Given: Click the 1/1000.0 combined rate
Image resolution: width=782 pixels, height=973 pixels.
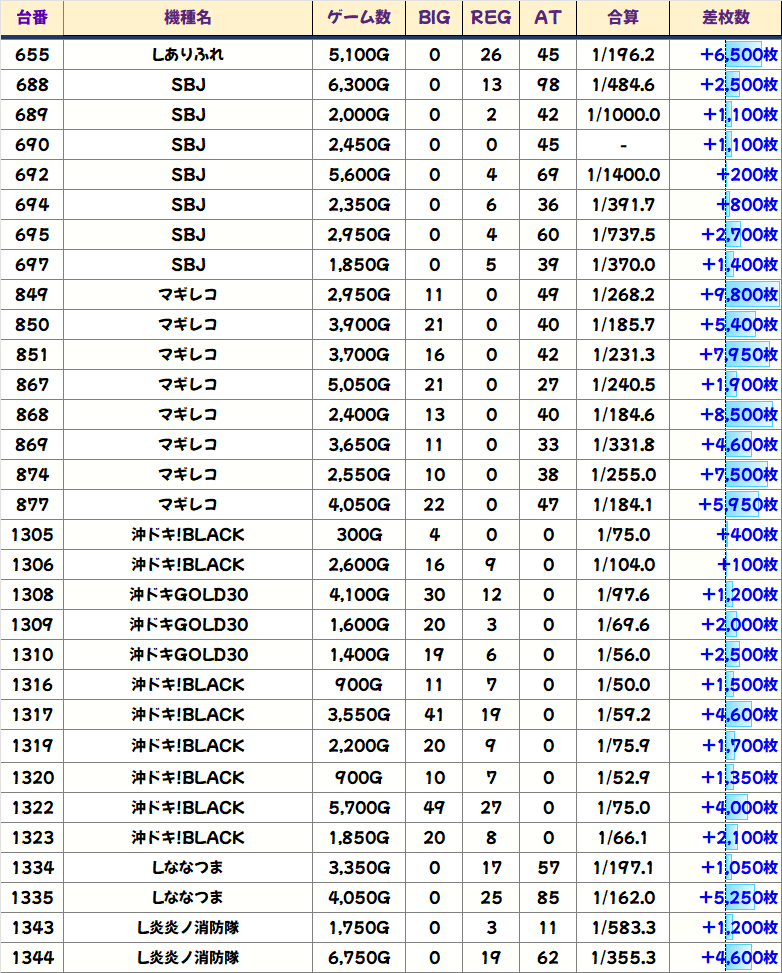Looking at the screenshot, I should (x=623, y=115).
